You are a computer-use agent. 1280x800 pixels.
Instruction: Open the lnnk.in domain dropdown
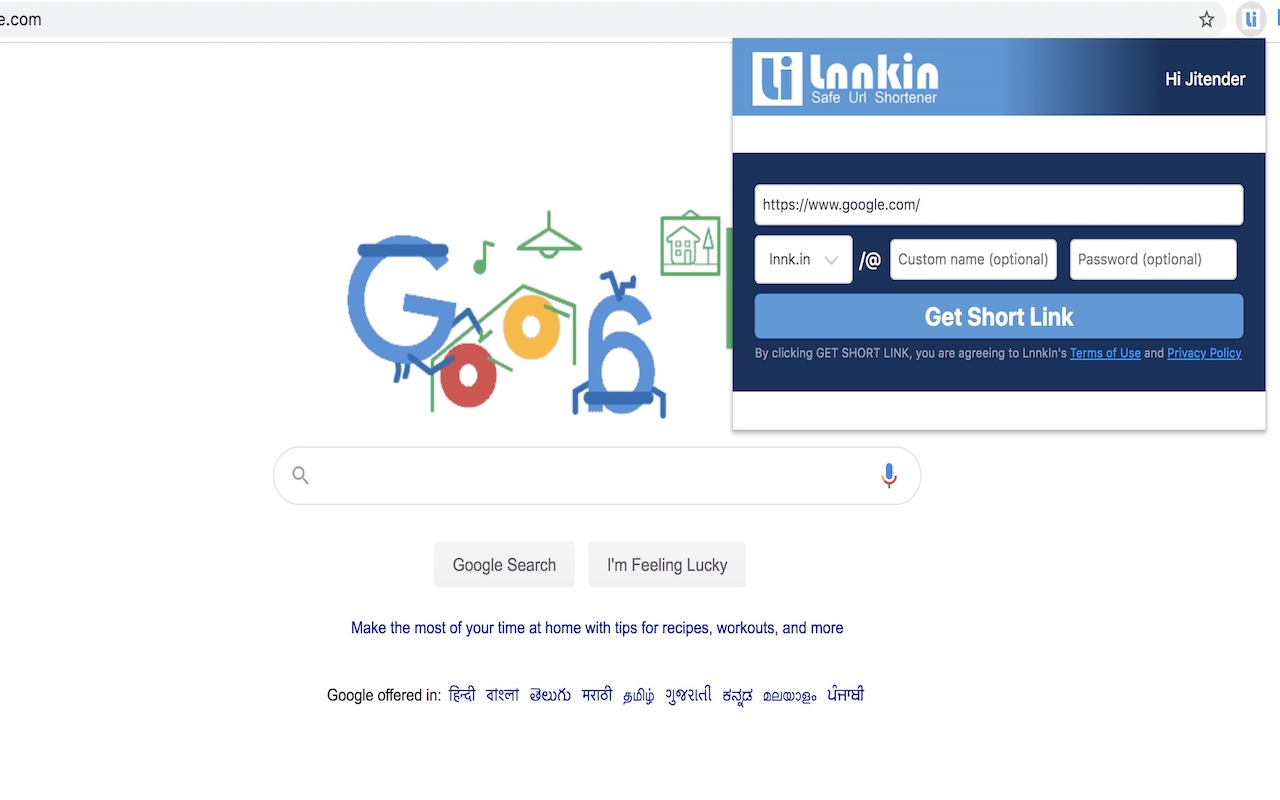pos(803,260)
